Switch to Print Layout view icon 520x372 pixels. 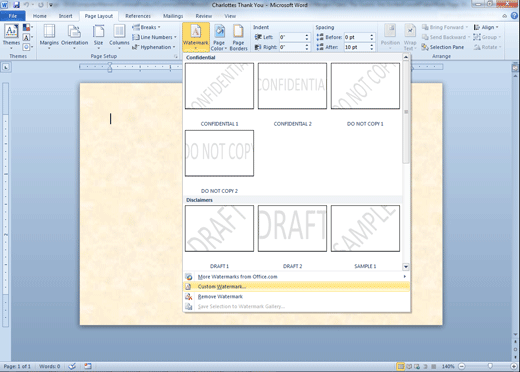[x=401, y=366]
